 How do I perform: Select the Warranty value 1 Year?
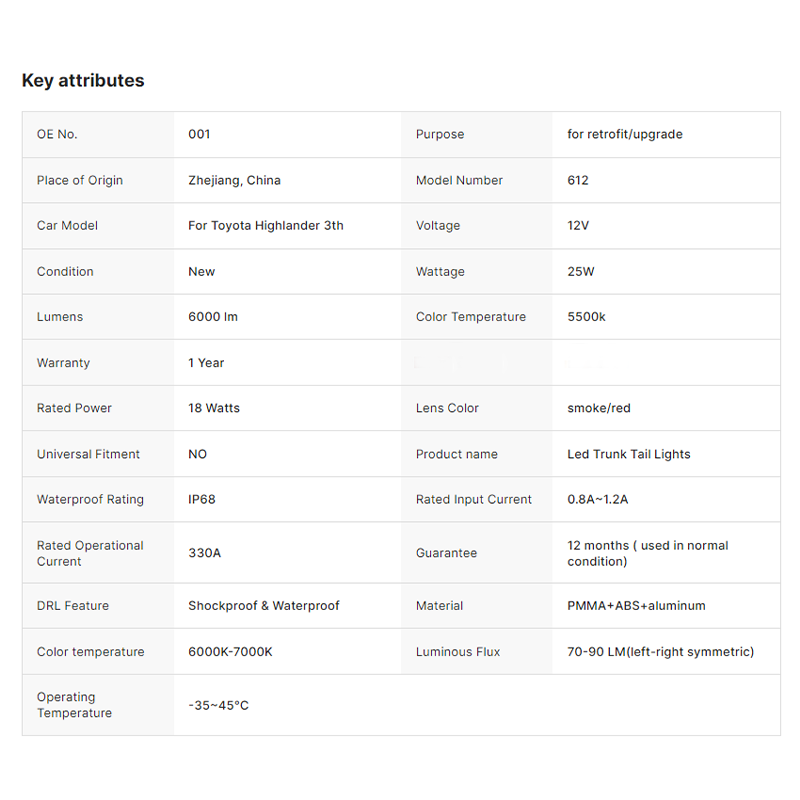[x=206, y=363]
